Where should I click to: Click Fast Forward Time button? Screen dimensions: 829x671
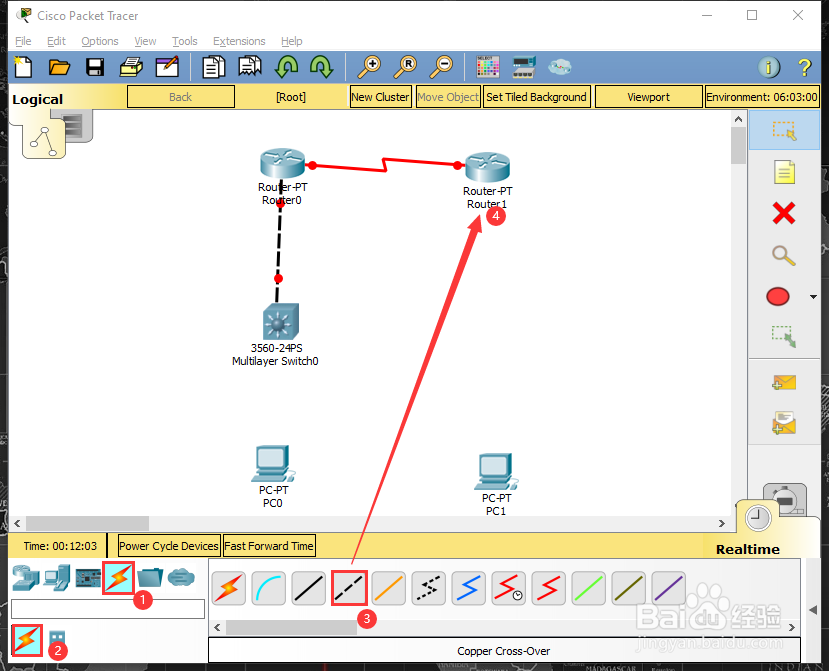pos(269,546)
